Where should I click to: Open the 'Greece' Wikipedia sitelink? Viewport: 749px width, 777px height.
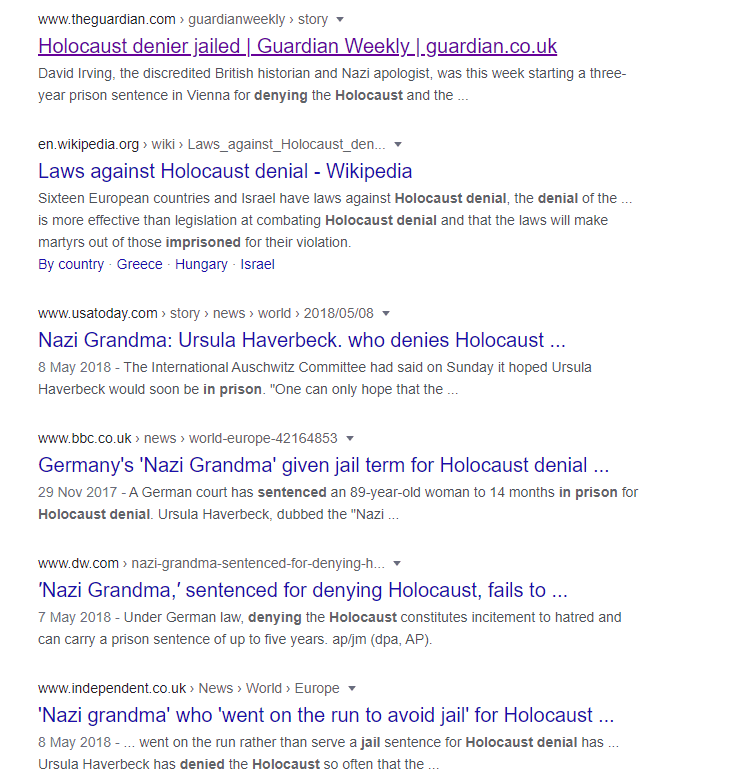tap(139, 264)
